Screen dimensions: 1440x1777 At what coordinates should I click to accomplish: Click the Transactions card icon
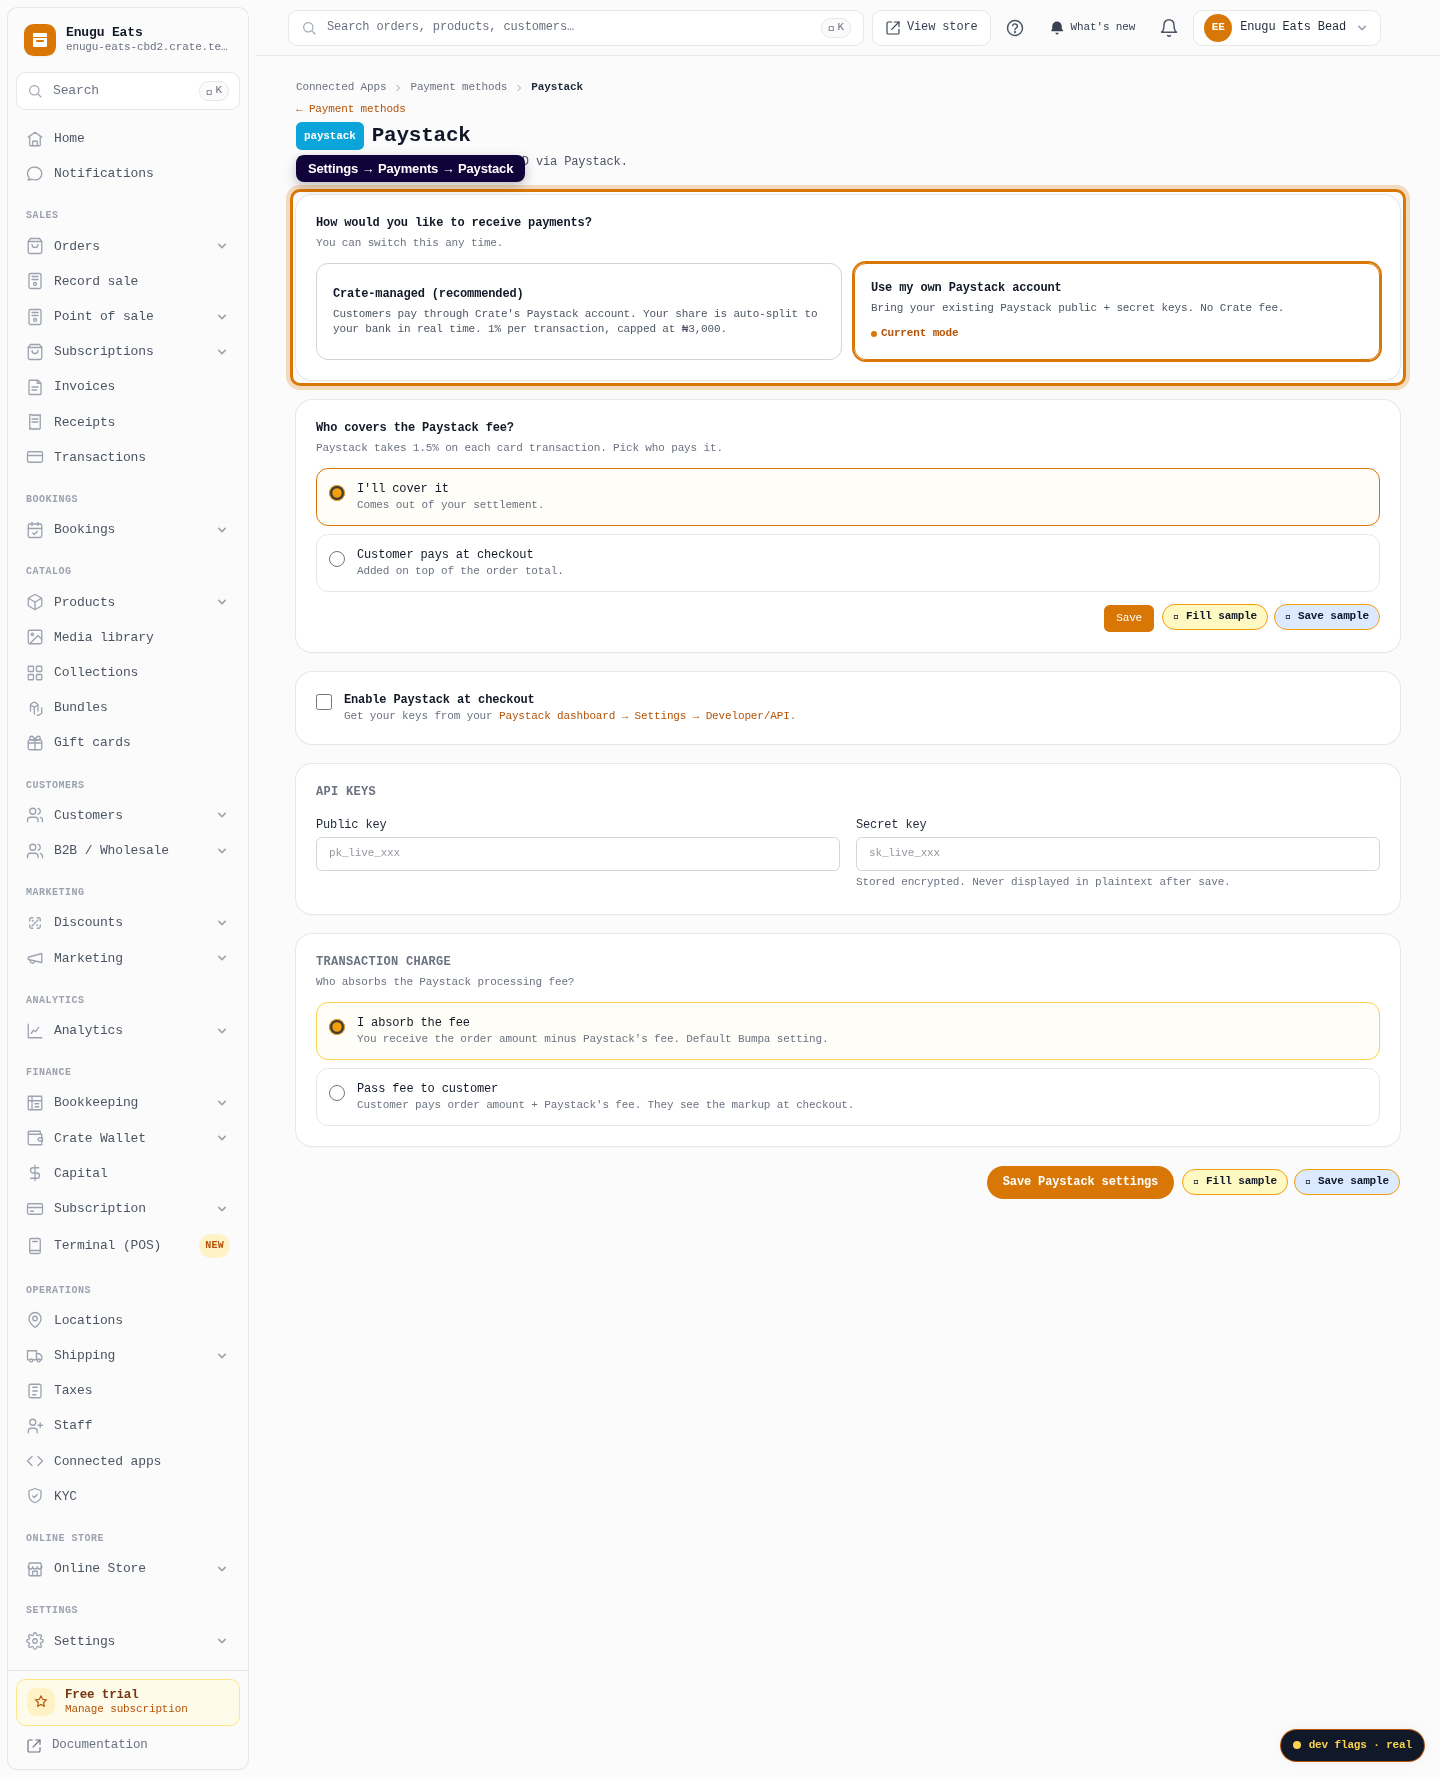point(35,457)
